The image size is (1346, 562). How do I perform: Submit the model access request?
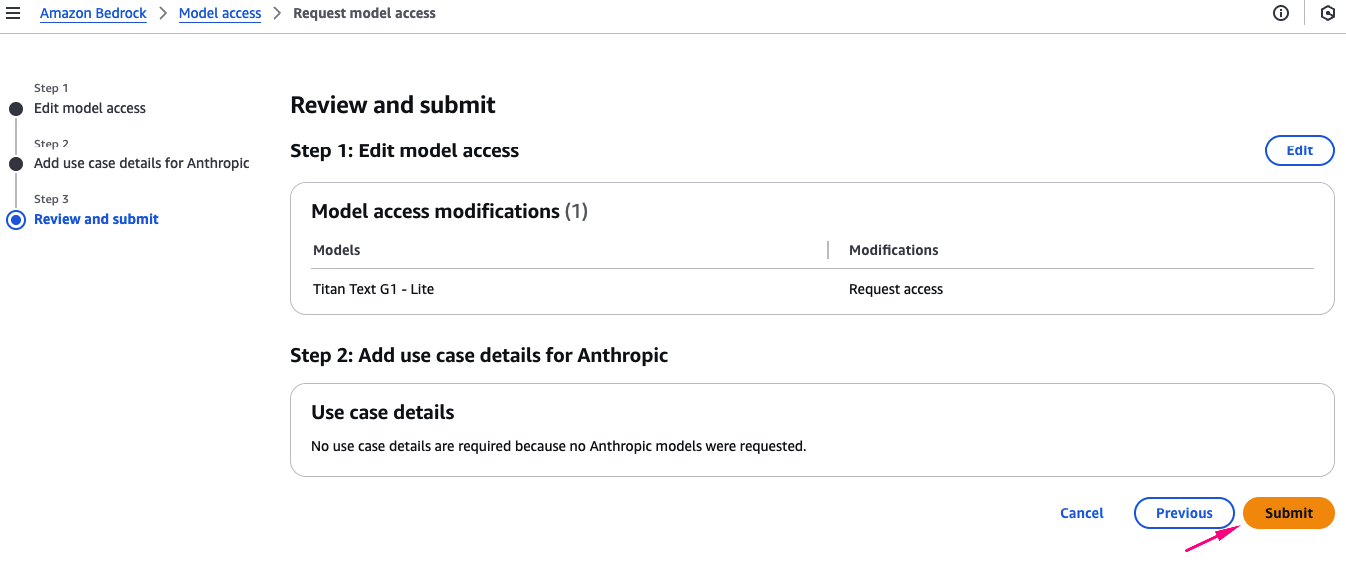pos(1288,513)
